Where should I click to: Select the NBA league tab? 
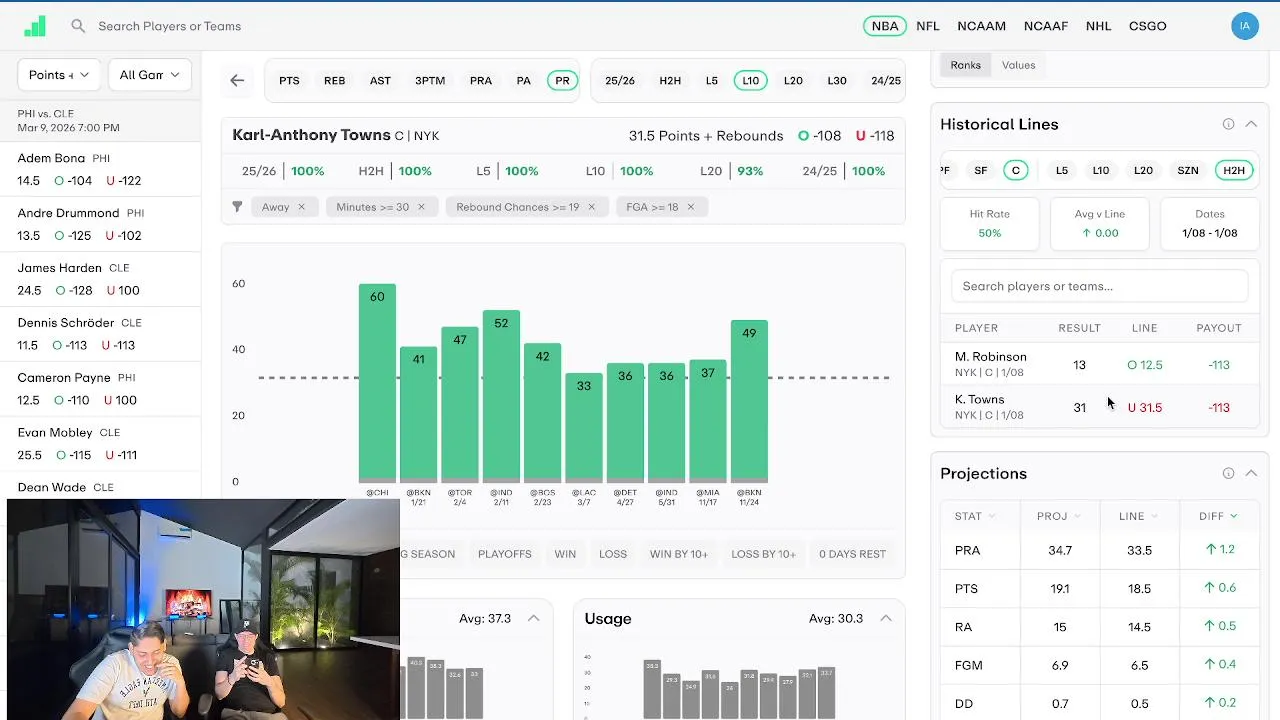click(x=885, y=26)
